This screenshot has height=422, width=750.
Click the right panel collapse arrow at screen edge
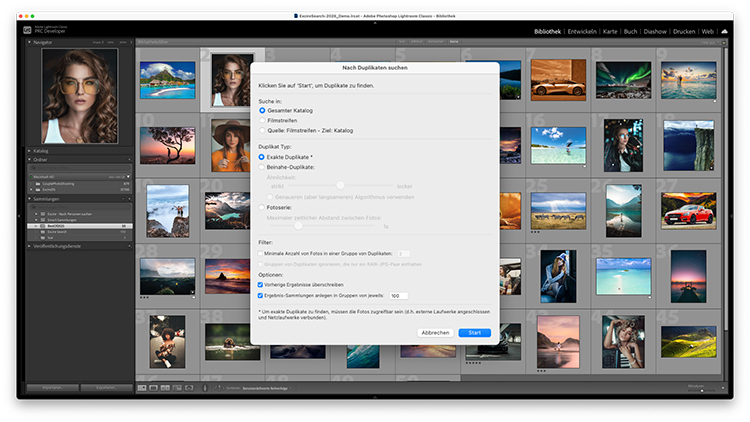tap(730, 214)
